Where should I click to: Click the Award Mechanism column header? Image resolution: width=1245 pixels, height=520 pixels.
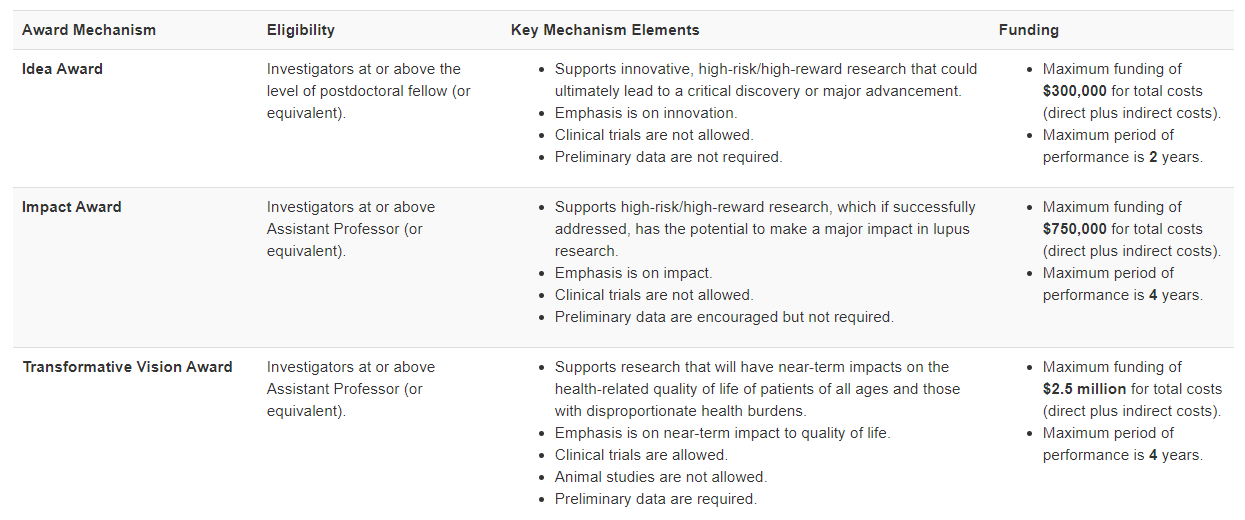pos(89,30)
